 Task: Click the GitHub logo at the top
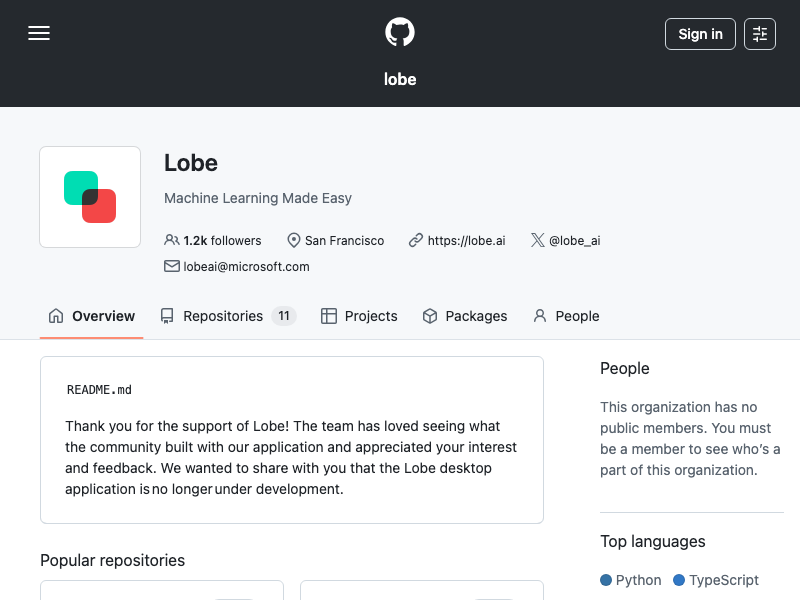click(400, 31)
